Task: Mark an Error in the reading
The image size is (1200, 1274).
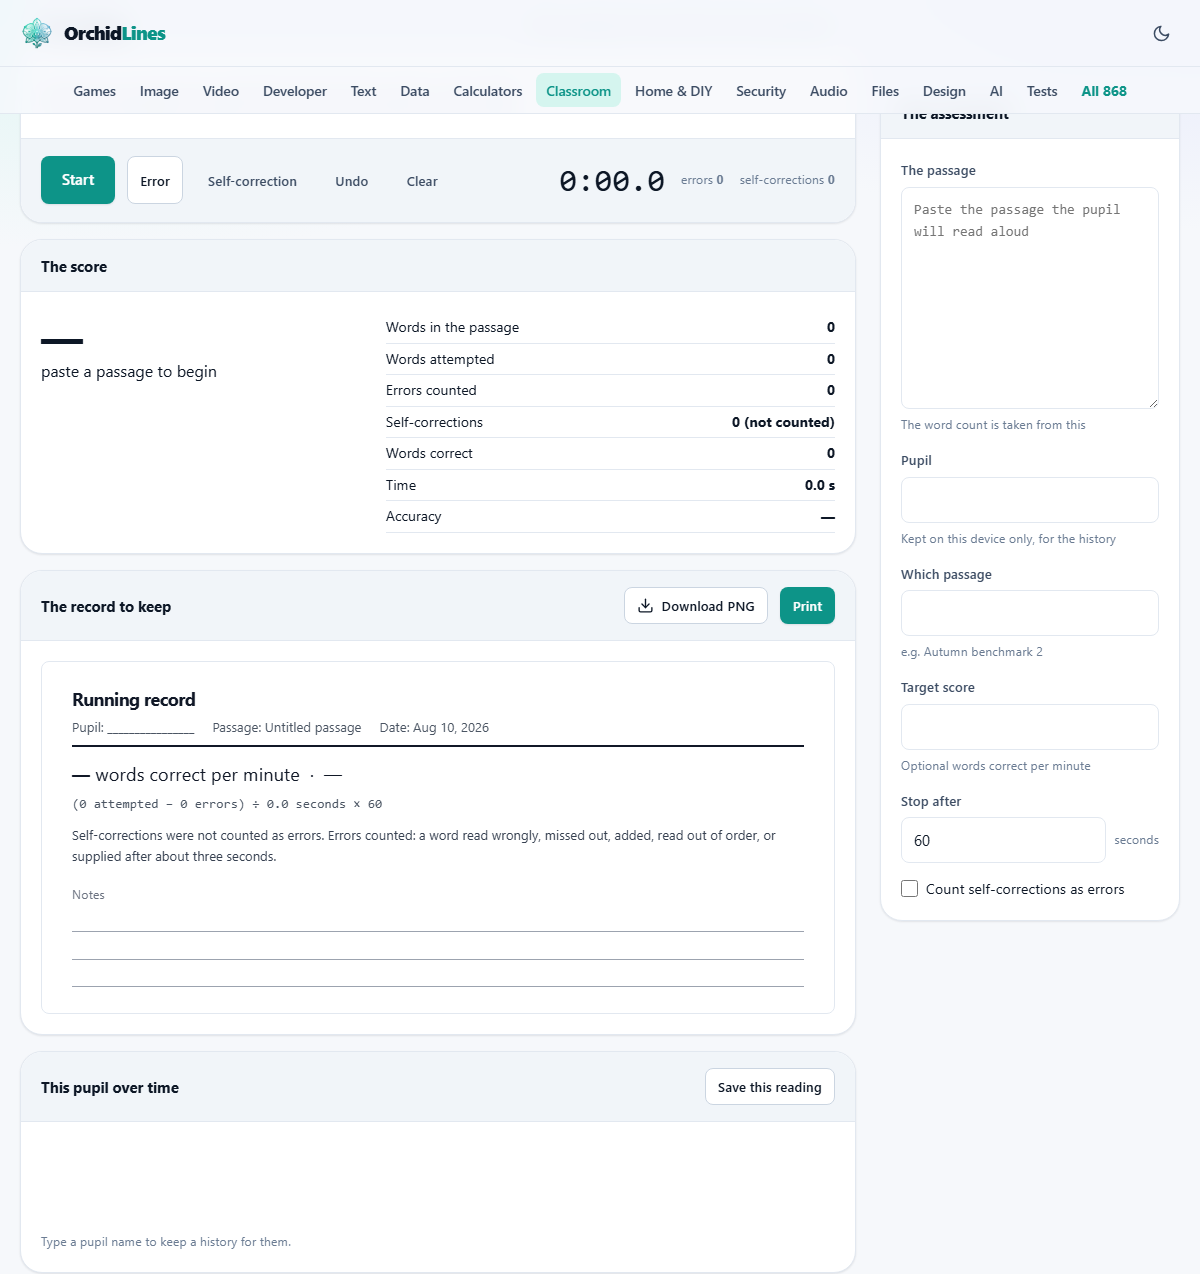Action: 155,180
